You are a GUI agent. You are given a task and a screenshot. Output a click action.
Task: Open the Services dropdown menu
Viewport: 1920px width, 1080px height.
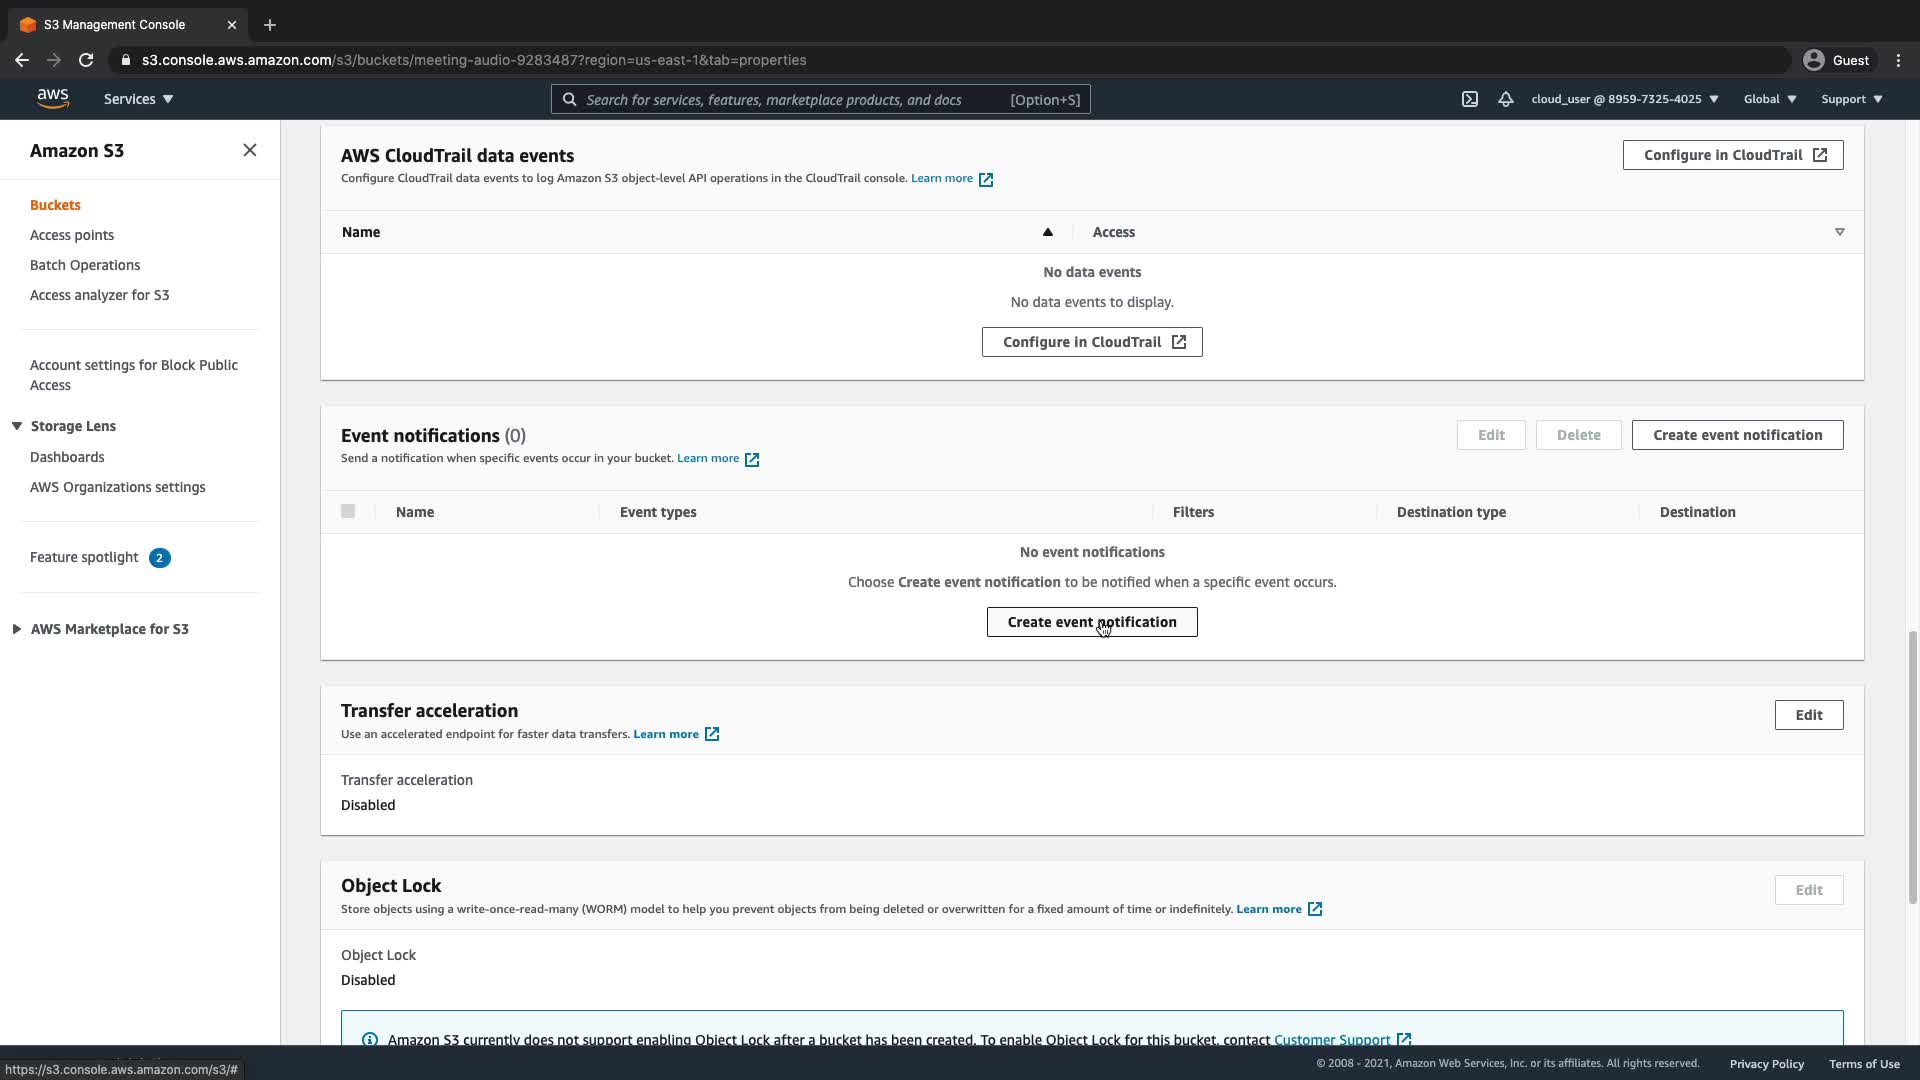pyautogui.click(x=138, y=99)
